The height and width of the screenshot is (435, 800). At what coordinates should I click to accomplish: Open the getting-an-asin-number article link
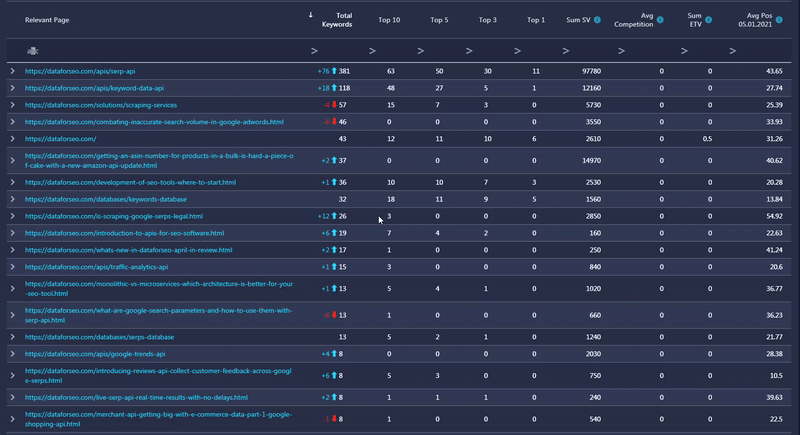[x=159, y=160]
